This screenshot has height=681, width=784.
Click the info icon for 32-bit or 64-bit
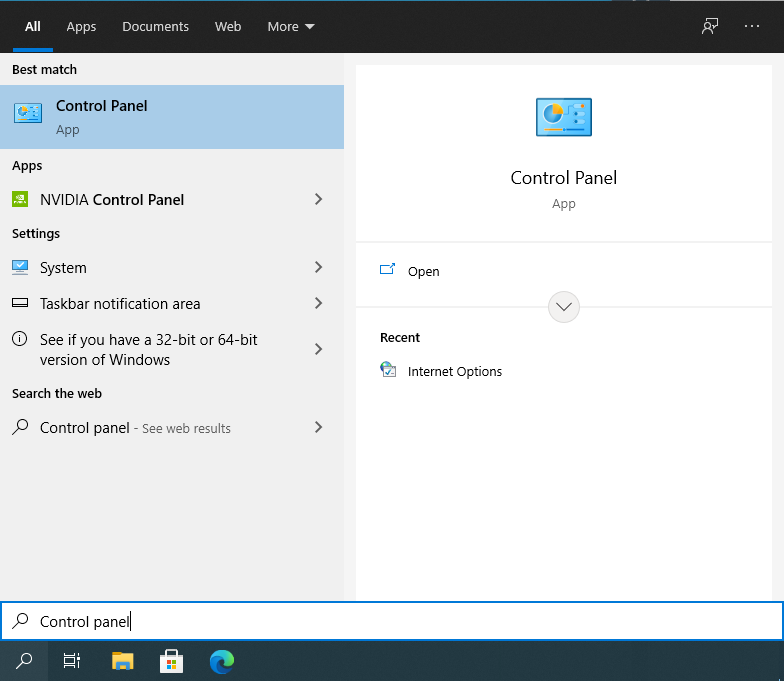(x=20, y=339)
